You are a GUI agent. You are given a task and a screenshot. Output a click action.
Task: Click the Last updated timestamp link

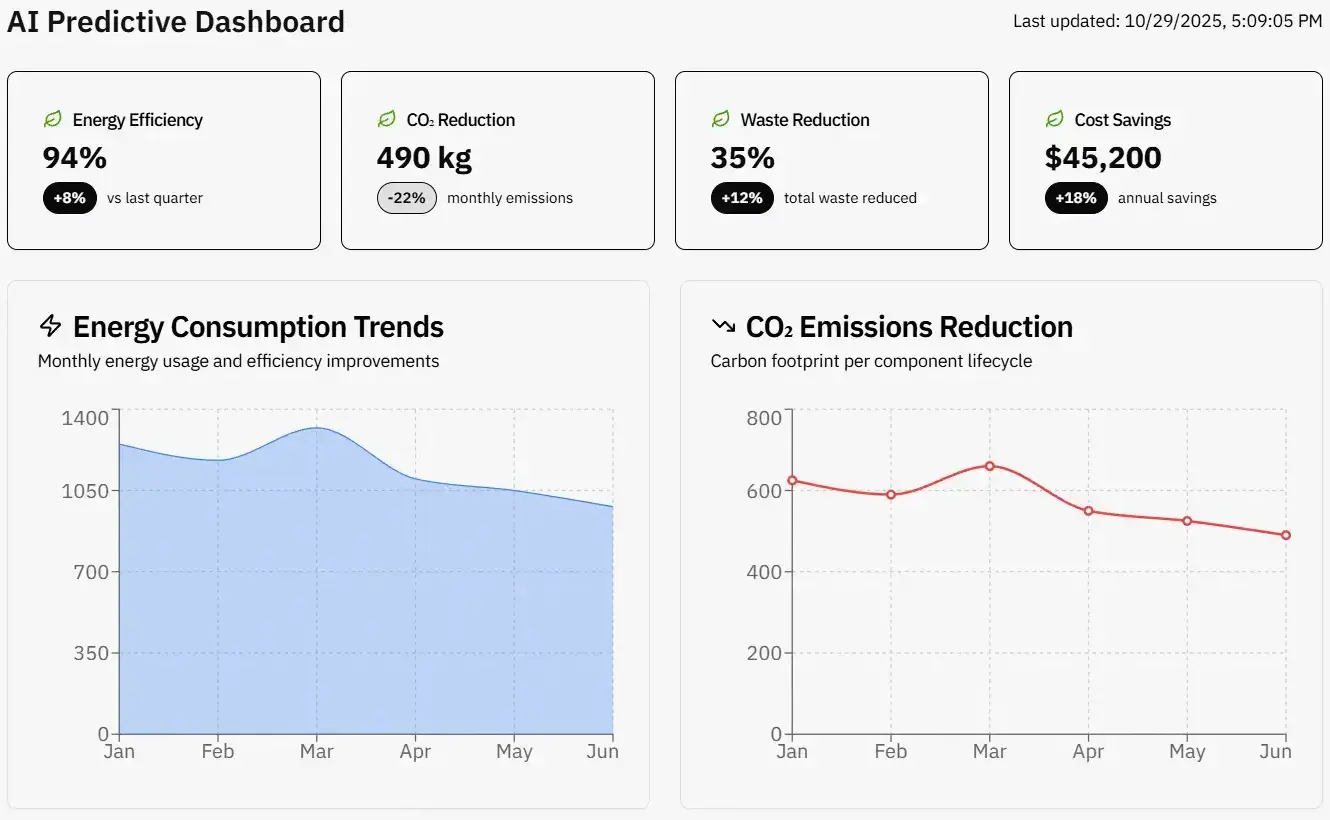coord(1166,20)
